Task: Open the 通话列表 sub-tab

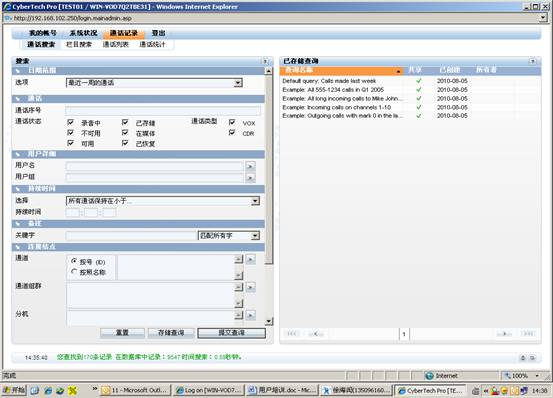Action: click(x=116, y=44)
